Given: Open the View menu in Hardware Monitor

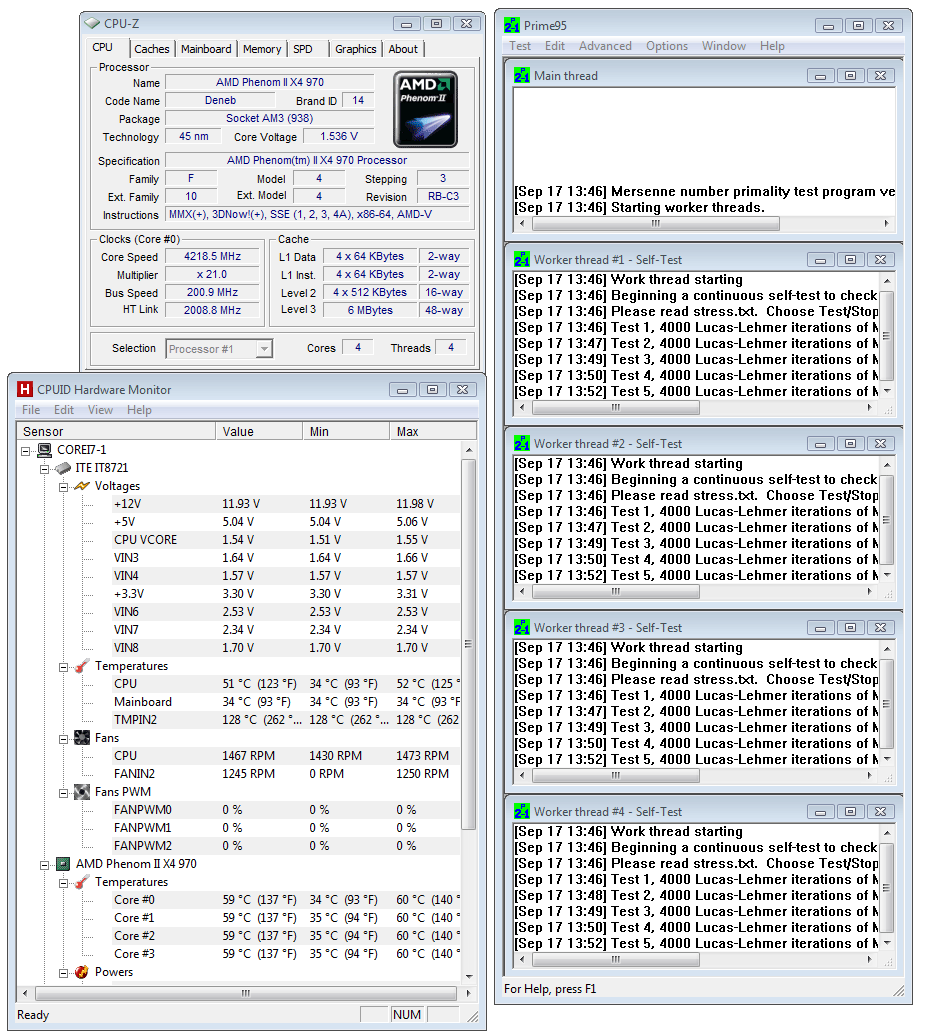Looking at the screenshot, I should click(x=100, y=410).
